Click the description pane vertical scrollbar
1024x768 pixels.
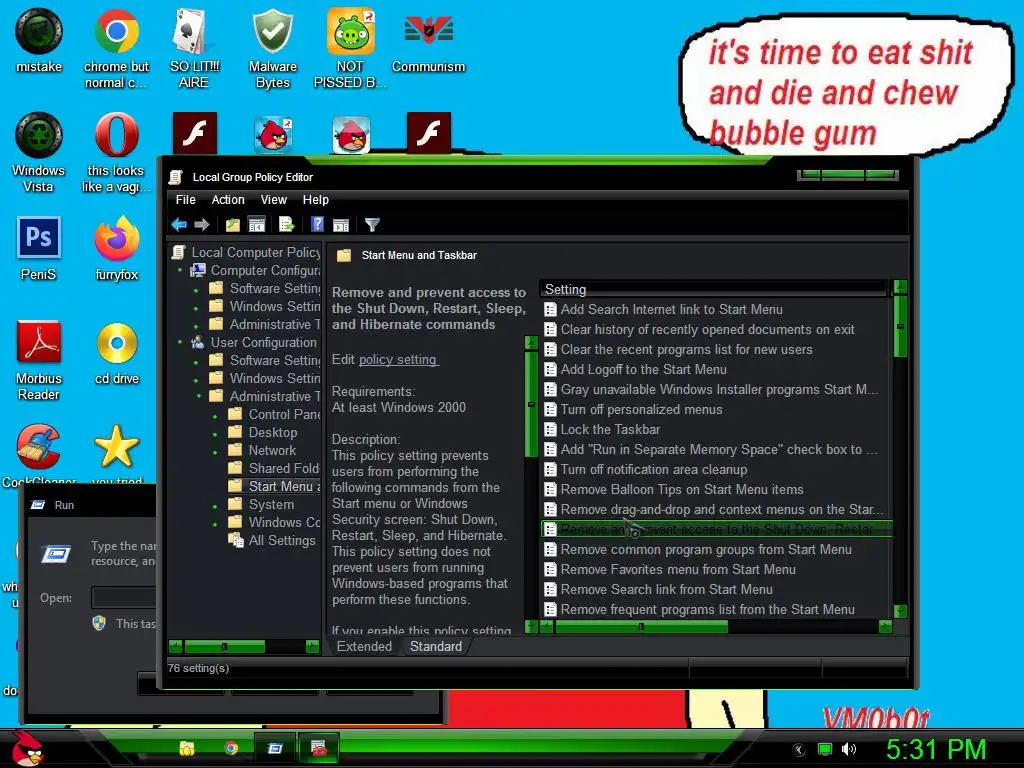531,404
